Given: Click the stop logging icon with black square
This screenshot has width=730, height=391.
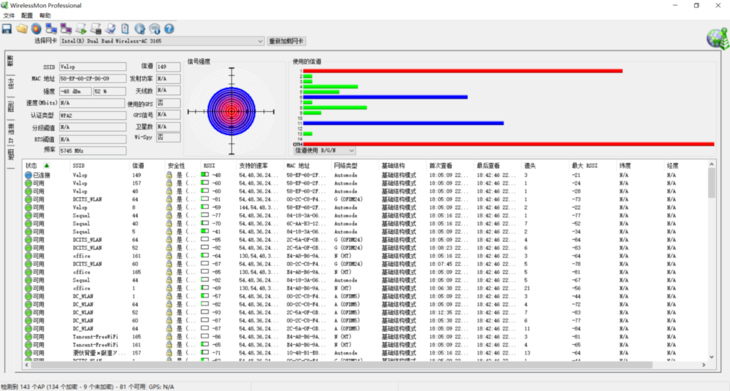Looking at the screenshot, I should (96, 29).
